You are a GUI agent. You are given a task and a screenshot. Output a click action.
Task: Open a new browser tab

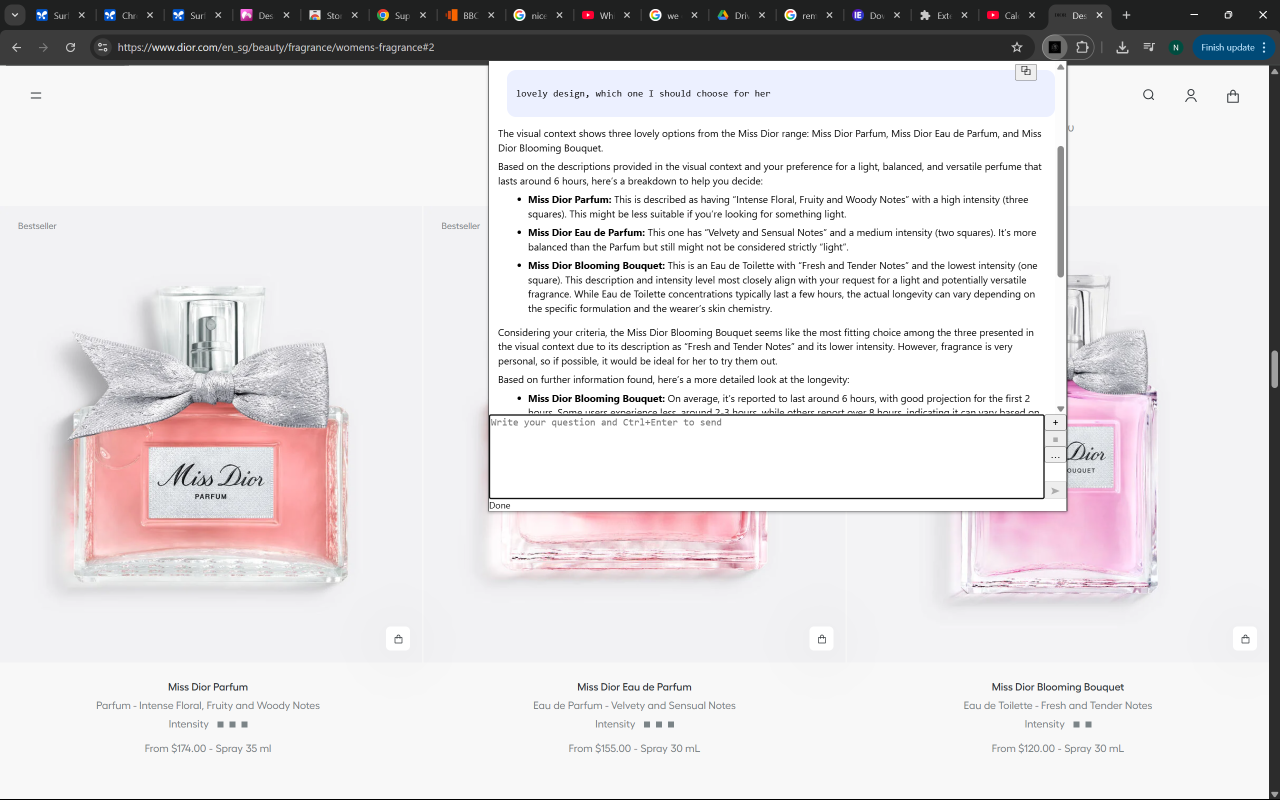(1126, 15)
